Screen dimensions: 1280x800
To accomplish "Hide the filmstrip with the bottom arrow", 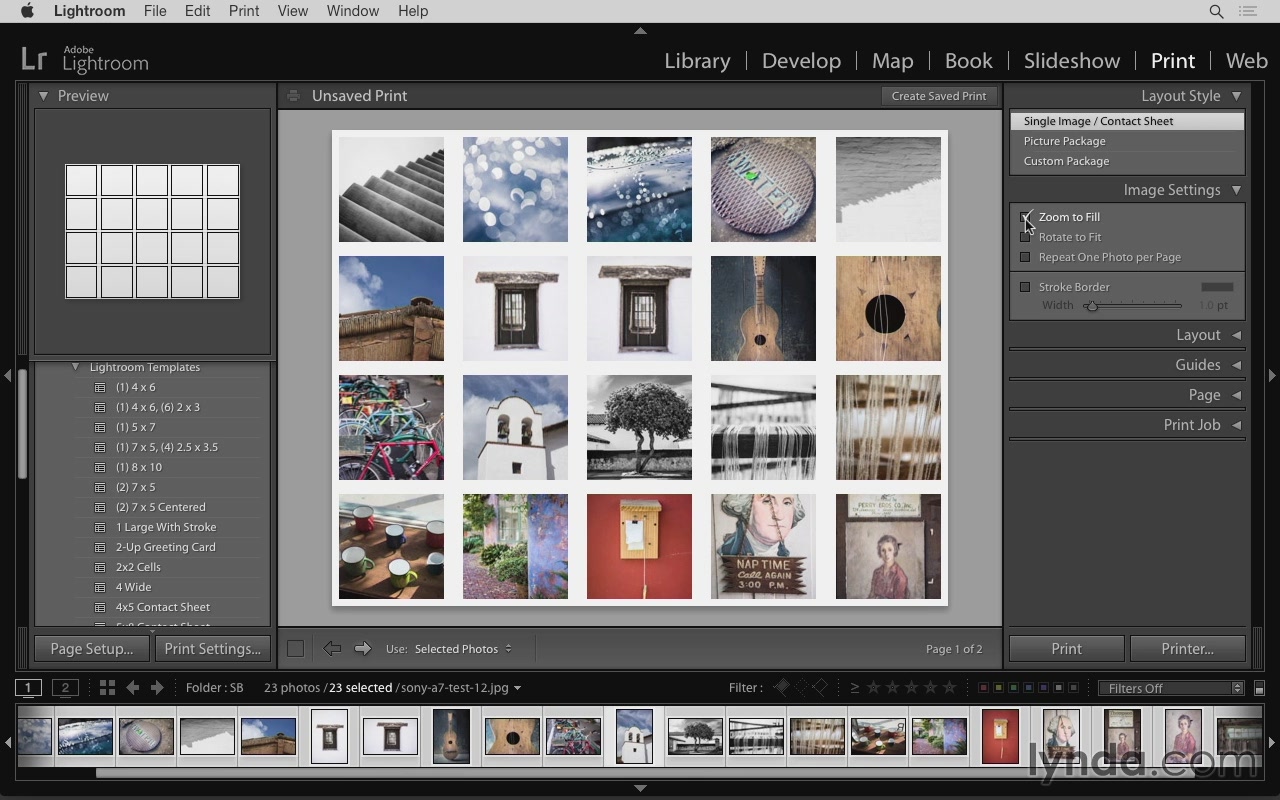I will [x=640, y=789].
